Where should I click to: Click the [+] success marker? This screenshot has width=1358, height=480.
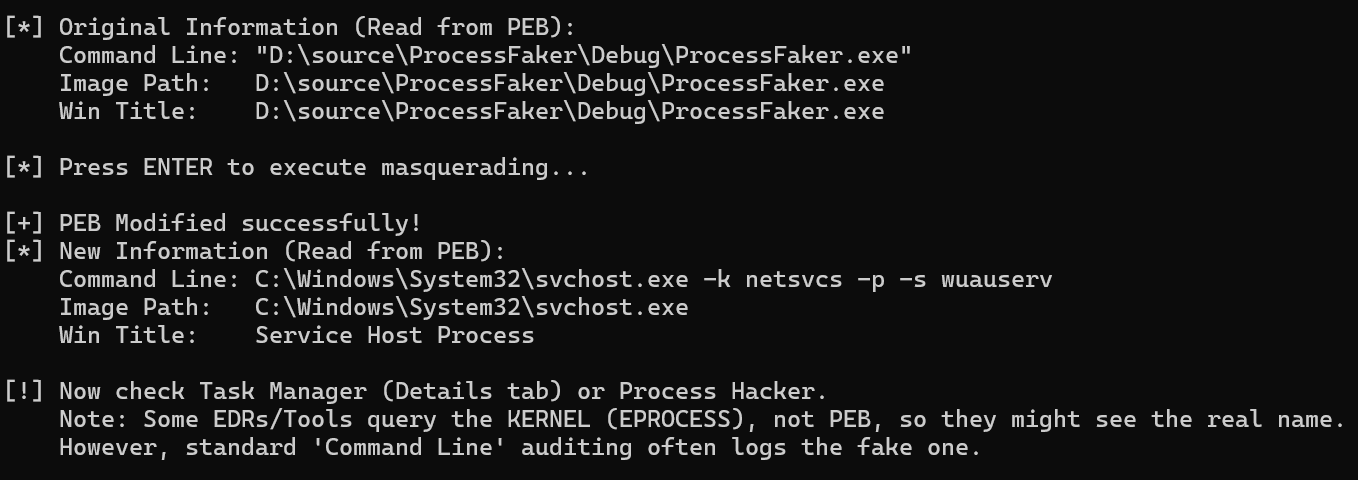pyautogui.click(x=23, y=223)
